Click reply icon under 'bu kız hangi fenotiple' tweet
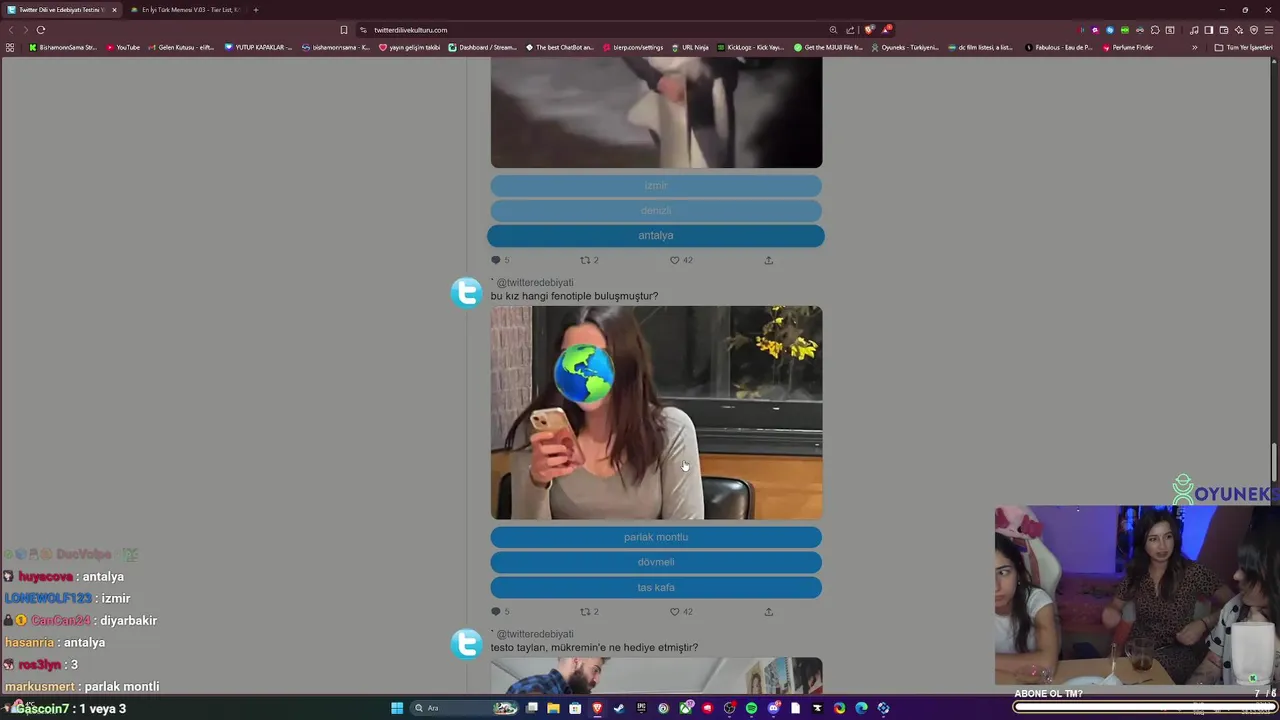This screenshot has width=1280, height=720. pyautogui.click(x=496, y=611)
